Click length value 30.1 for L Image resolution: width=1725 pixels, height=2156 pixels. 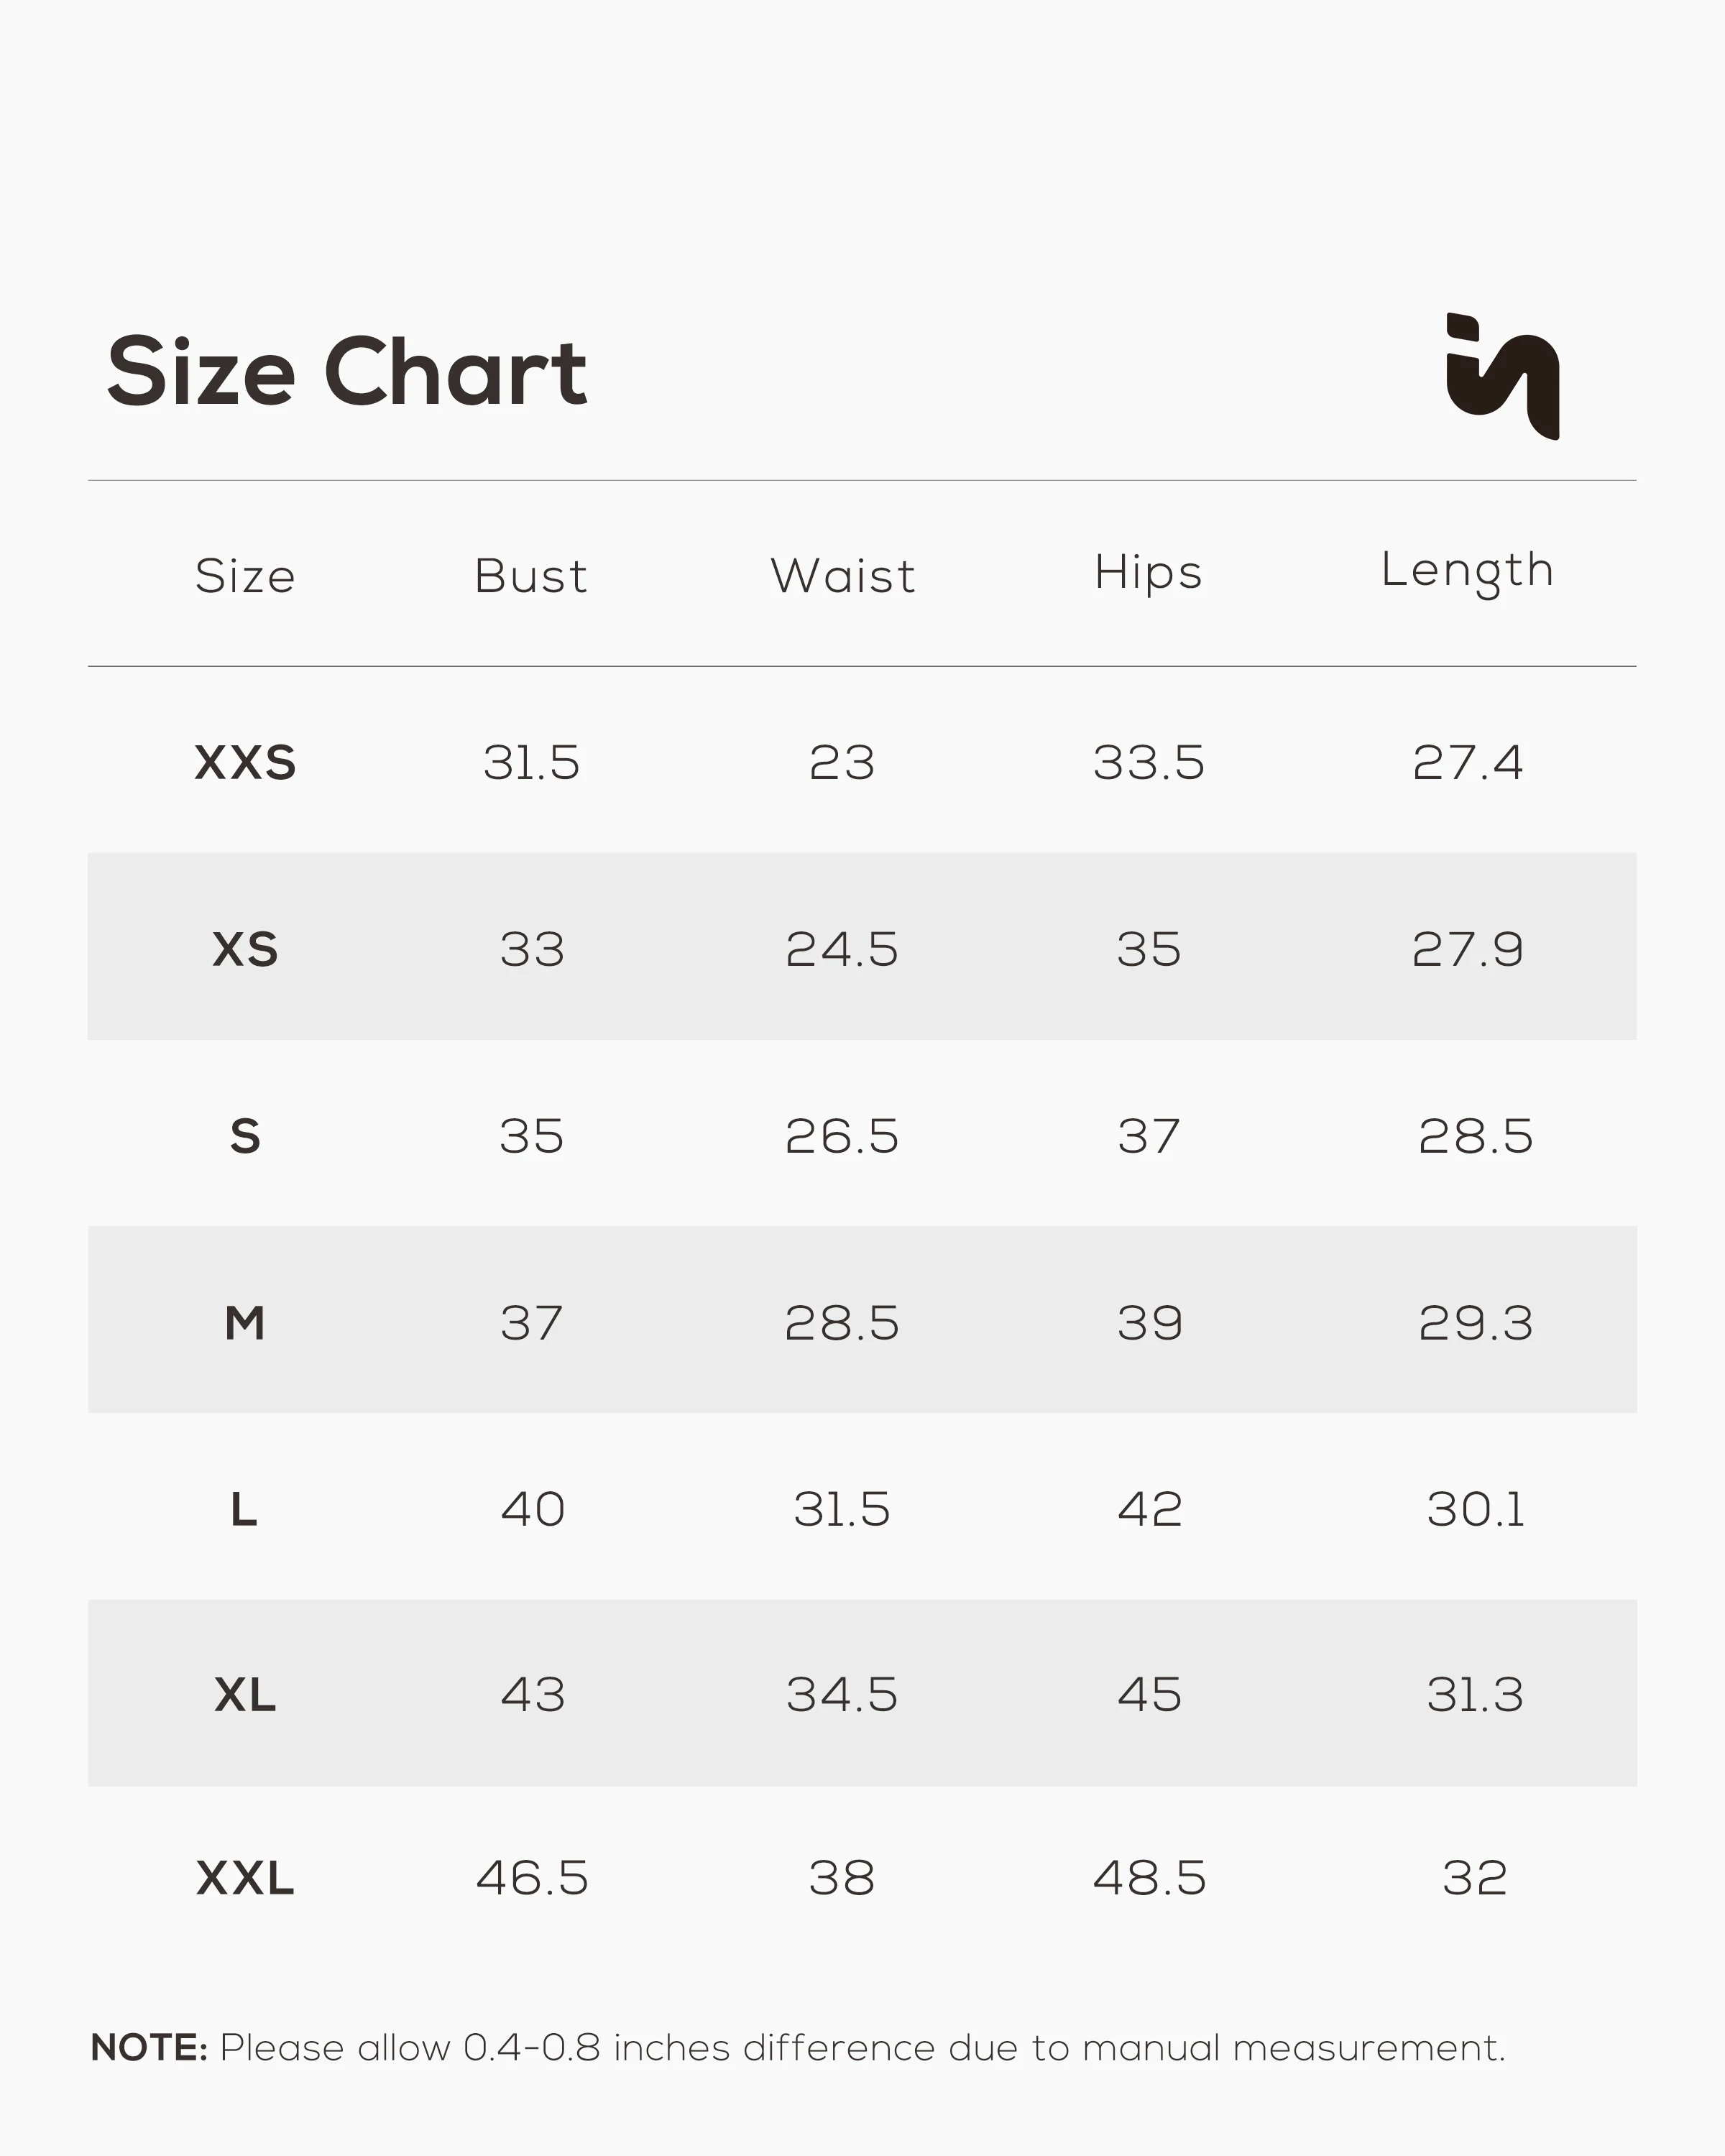1476,1509
